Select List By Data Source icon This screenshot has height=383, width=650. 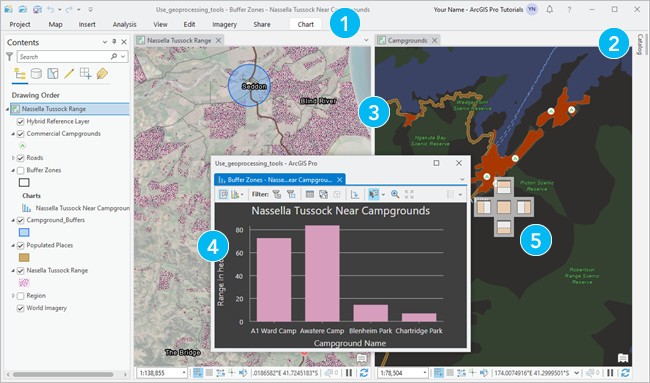pos(36,73)
